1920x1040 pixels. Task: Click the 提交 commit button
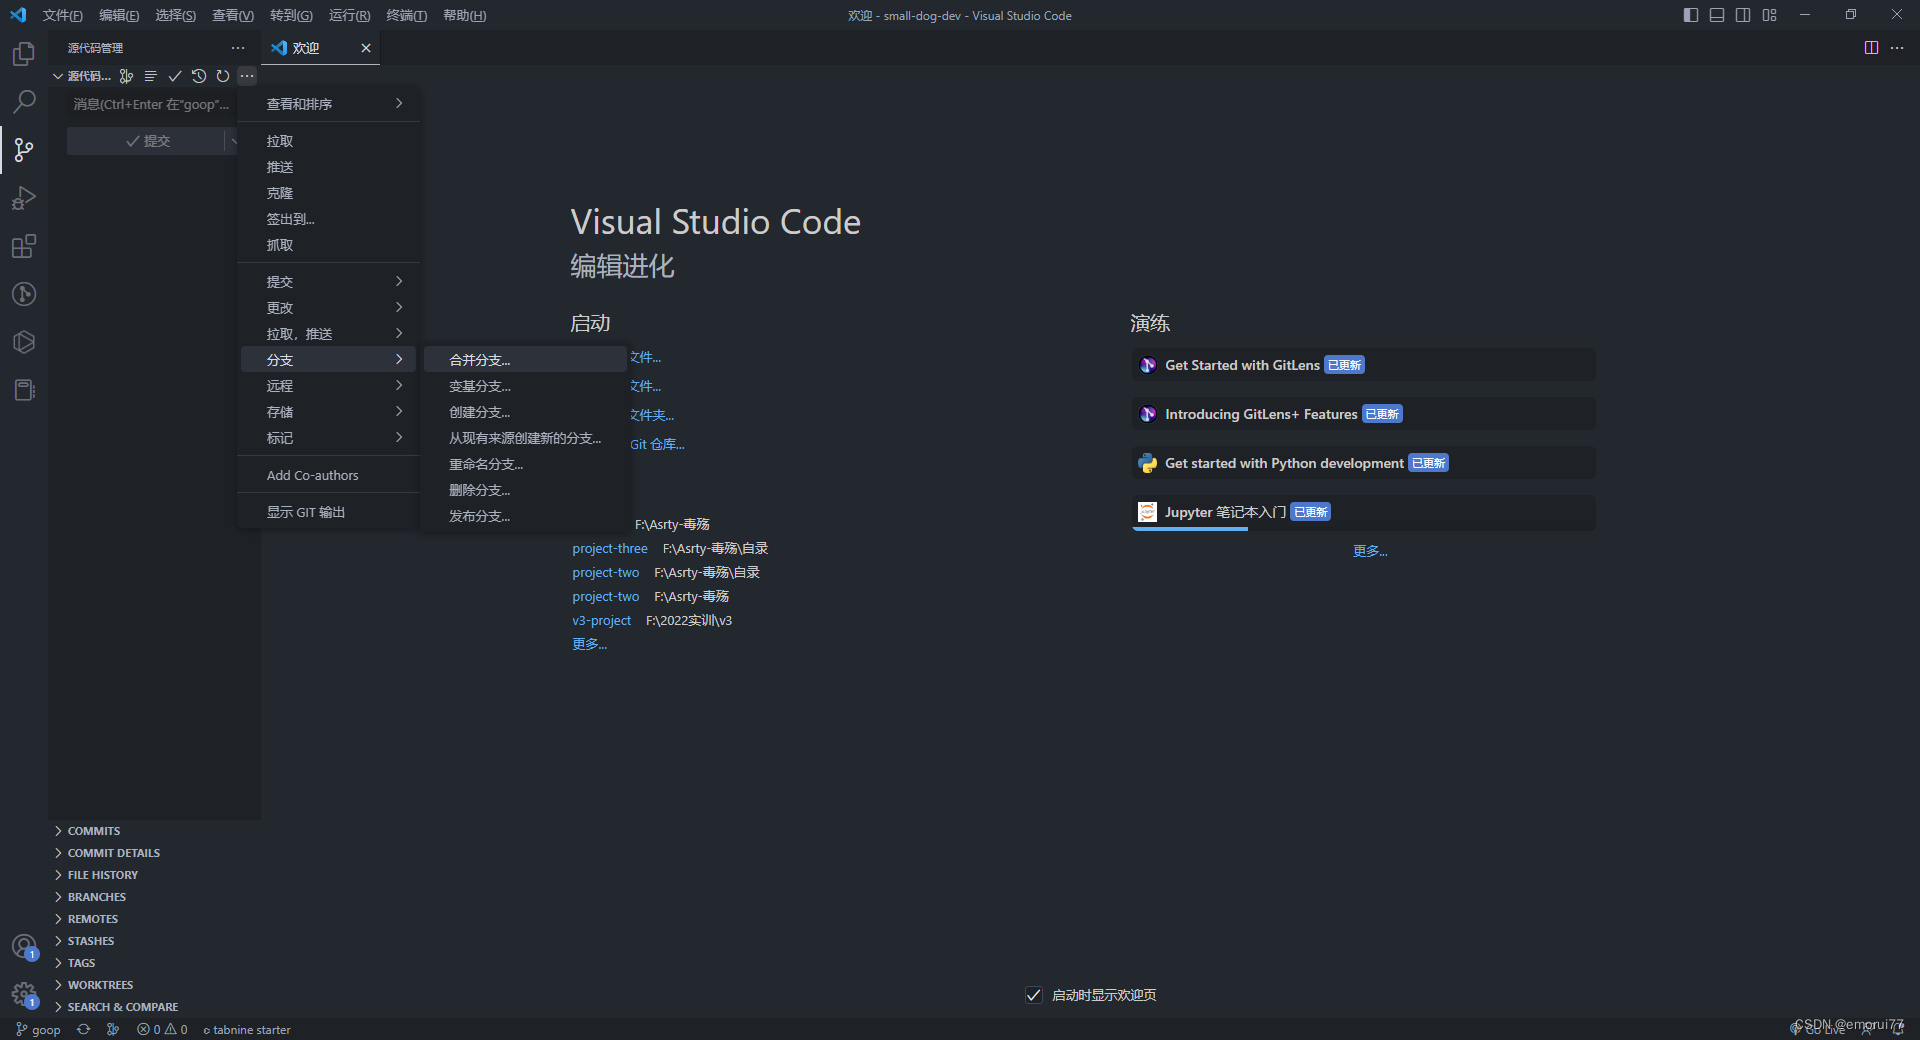[146, 141]
